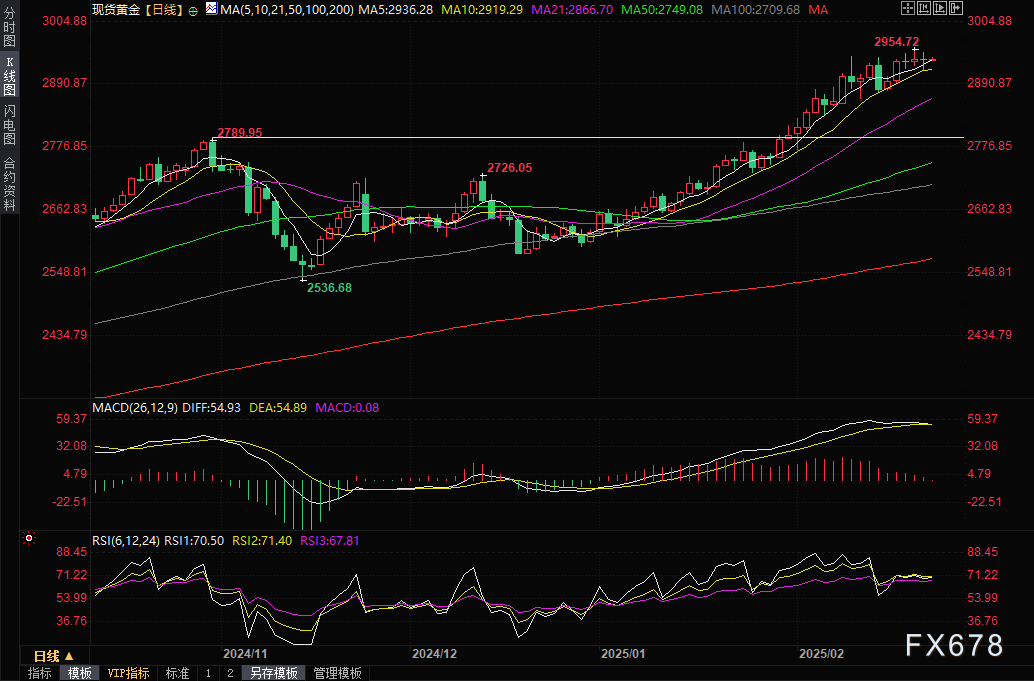Open the 合约资料 side tab
This screenshot has height=681, width=1034.
pyautogui.click(x=10, y=183)
